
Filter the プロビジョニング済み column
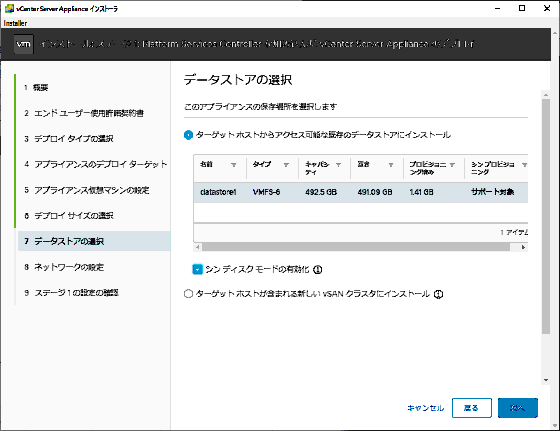(452, 165)
